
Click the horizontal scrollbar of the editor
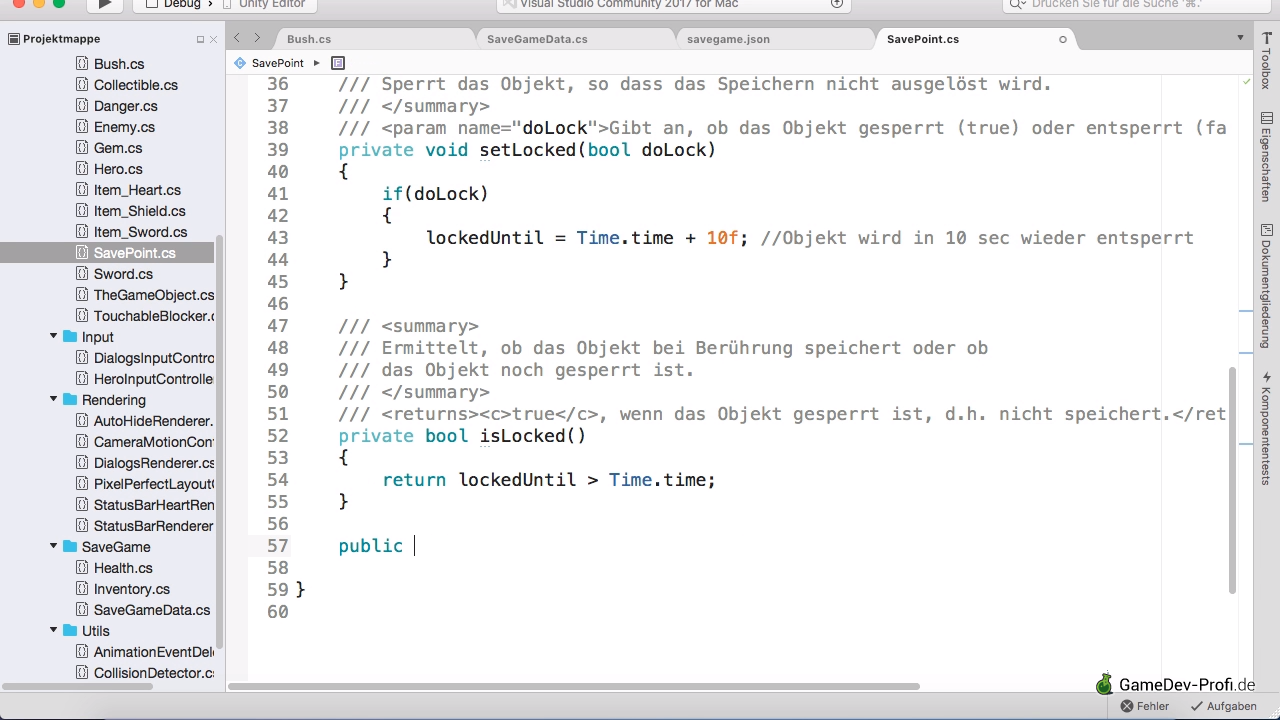(x=574, y=687)
